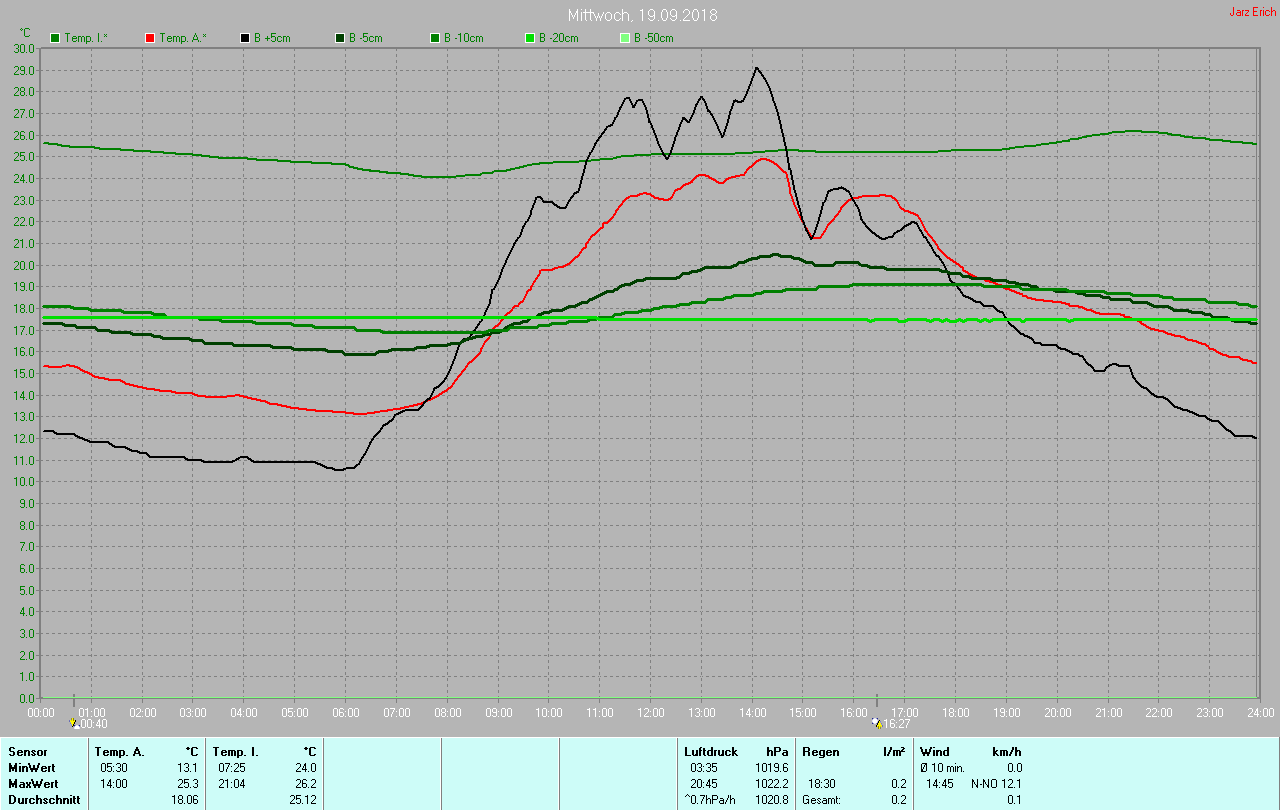The height and width of the screenshot is (810, 1280).
Task: Click the 'l/m²' unit header
Action: pos(894,752)
